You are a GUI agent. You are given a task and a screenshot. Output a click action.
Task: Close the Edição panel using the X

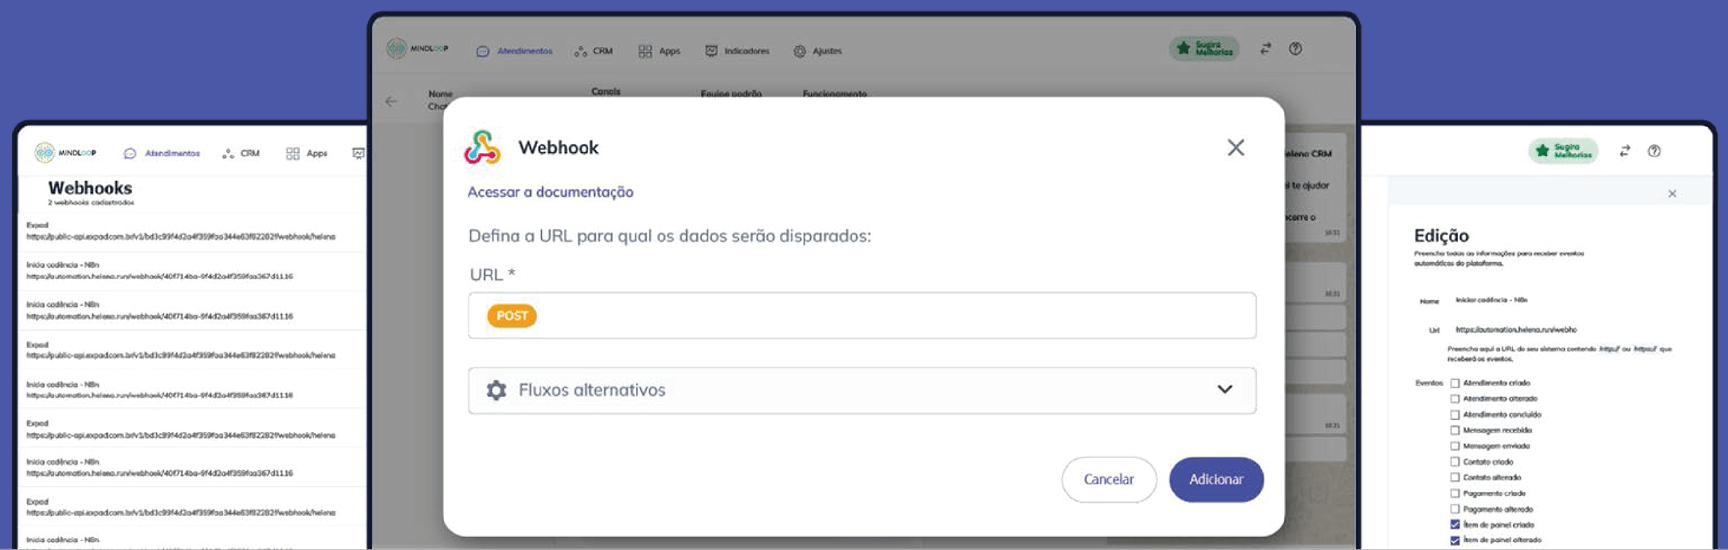(x=1672, y=194)
